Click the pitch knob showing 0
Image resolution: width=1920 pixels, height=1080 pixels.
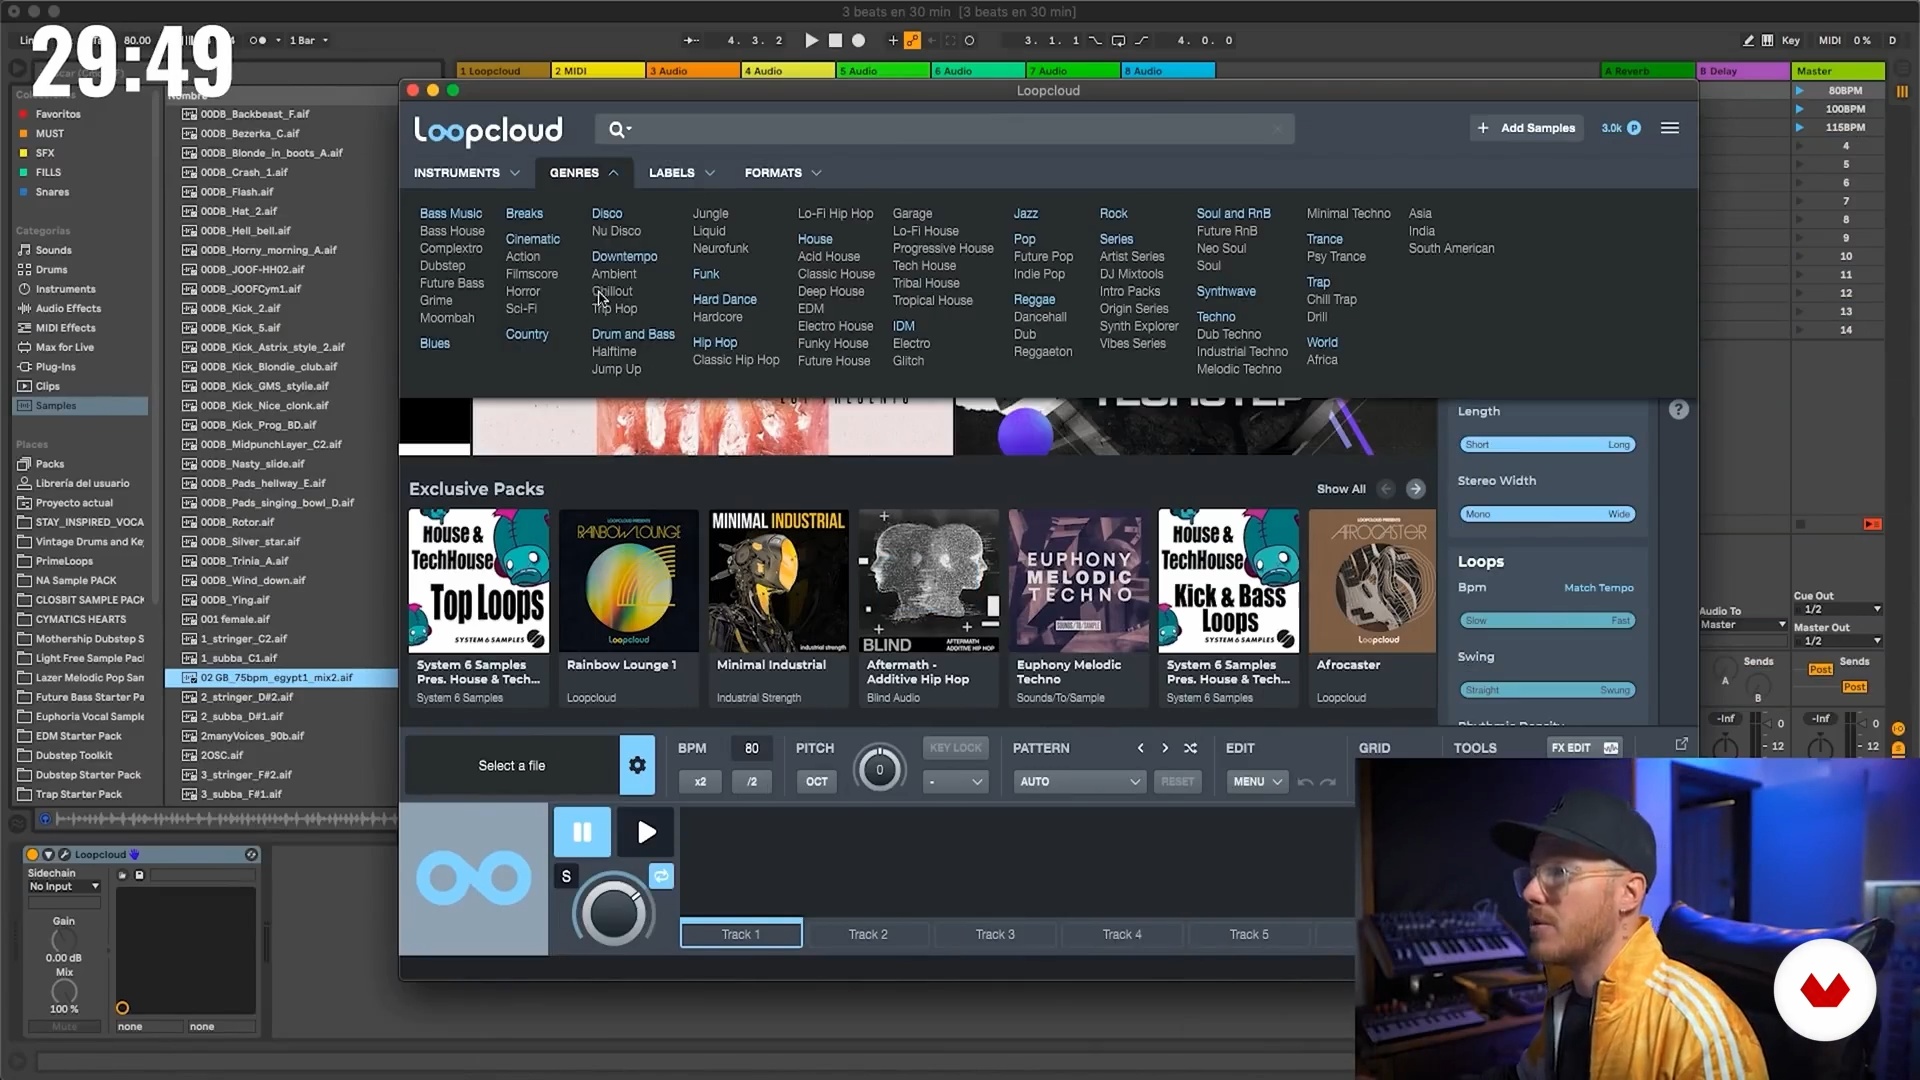coord(879,769)
